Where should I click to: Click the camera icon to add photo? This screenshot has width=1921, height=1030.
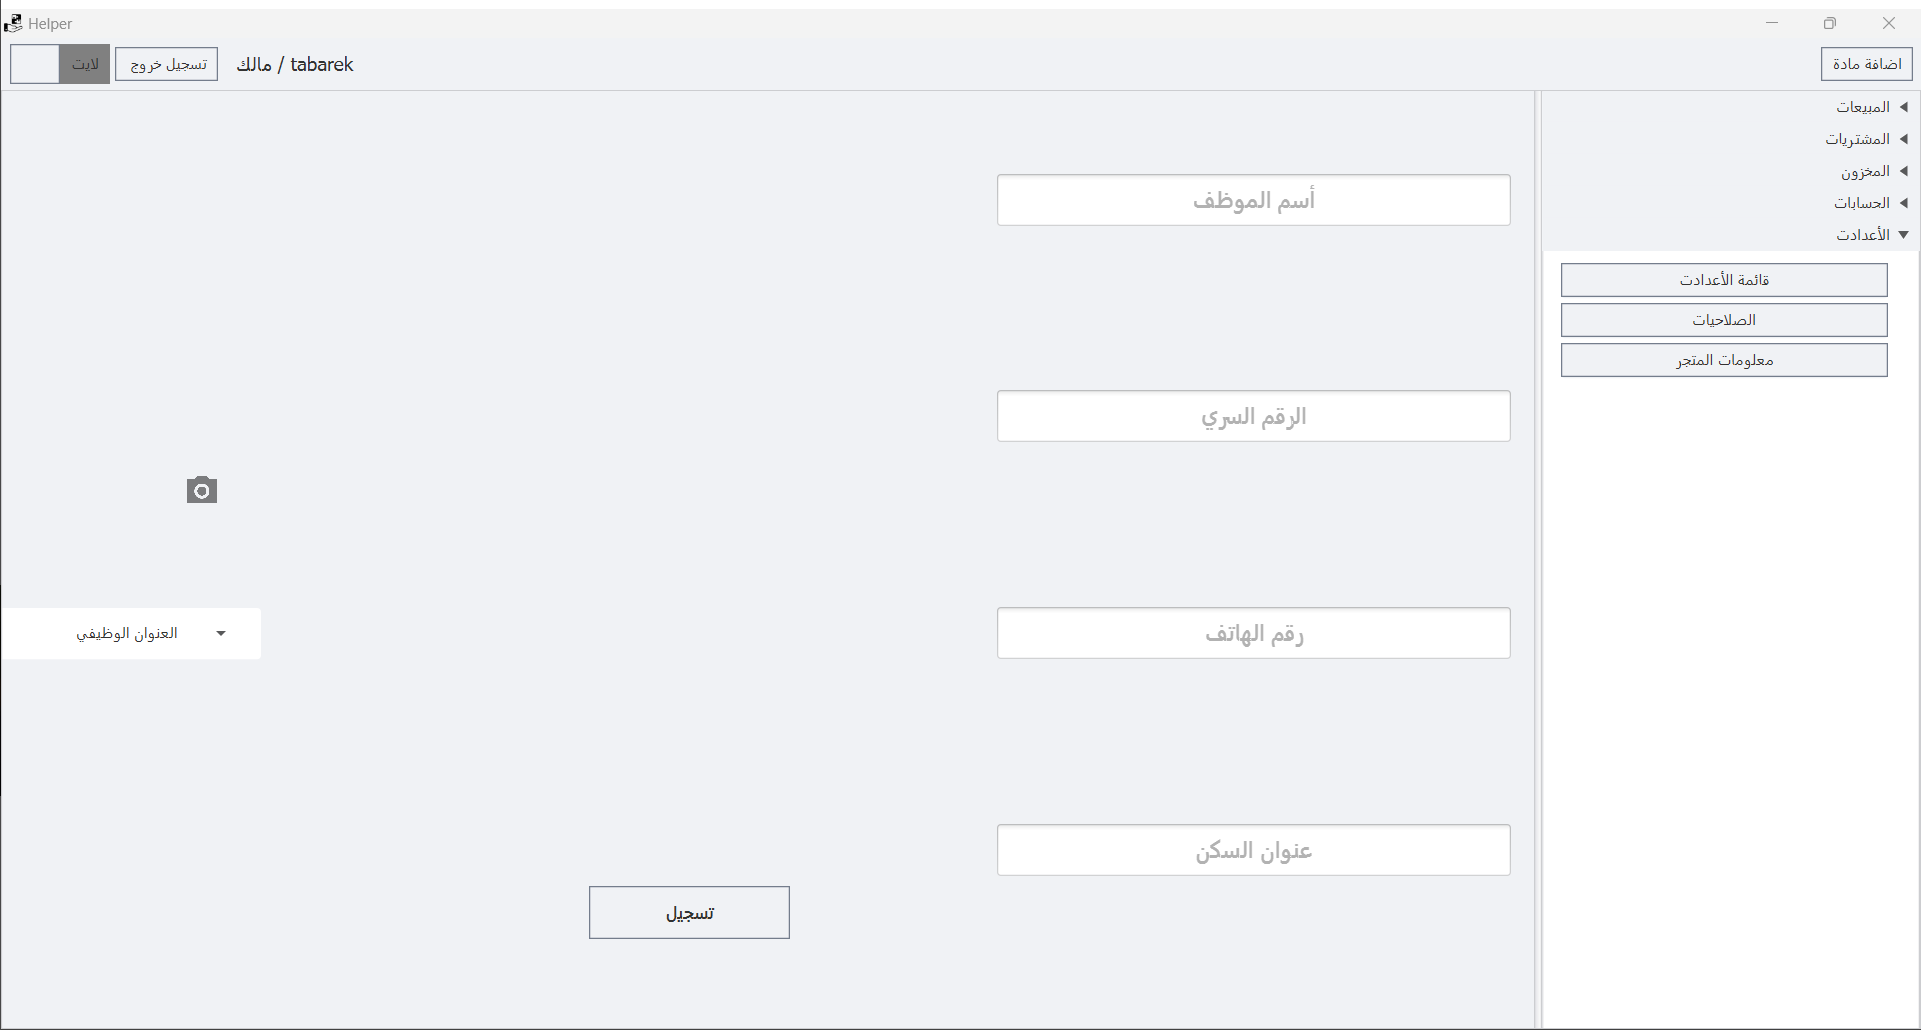click(202, 490)
